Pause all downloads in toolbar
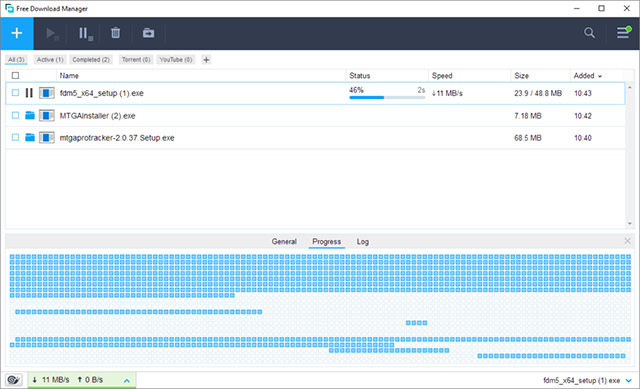This screenshot has height=389, width=640. (x=85, y=33)
